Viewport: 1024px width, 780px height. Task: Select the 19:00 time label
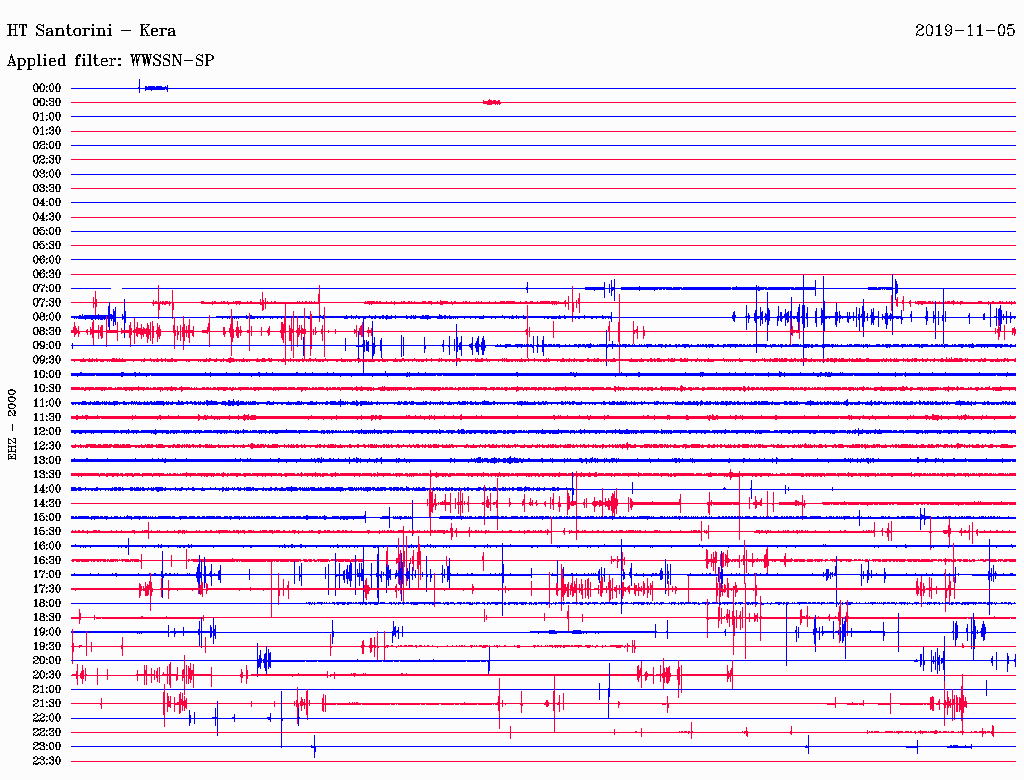pos(46,632)
